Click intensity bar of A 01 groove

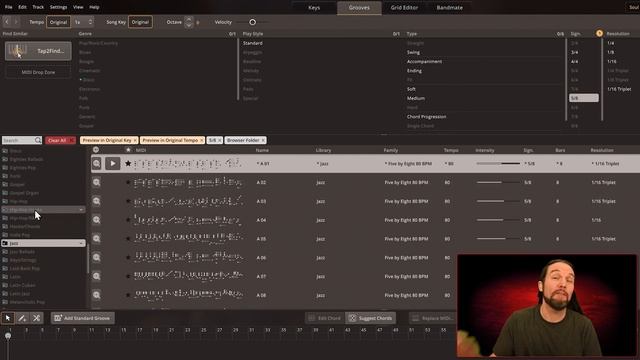point(498,164)
